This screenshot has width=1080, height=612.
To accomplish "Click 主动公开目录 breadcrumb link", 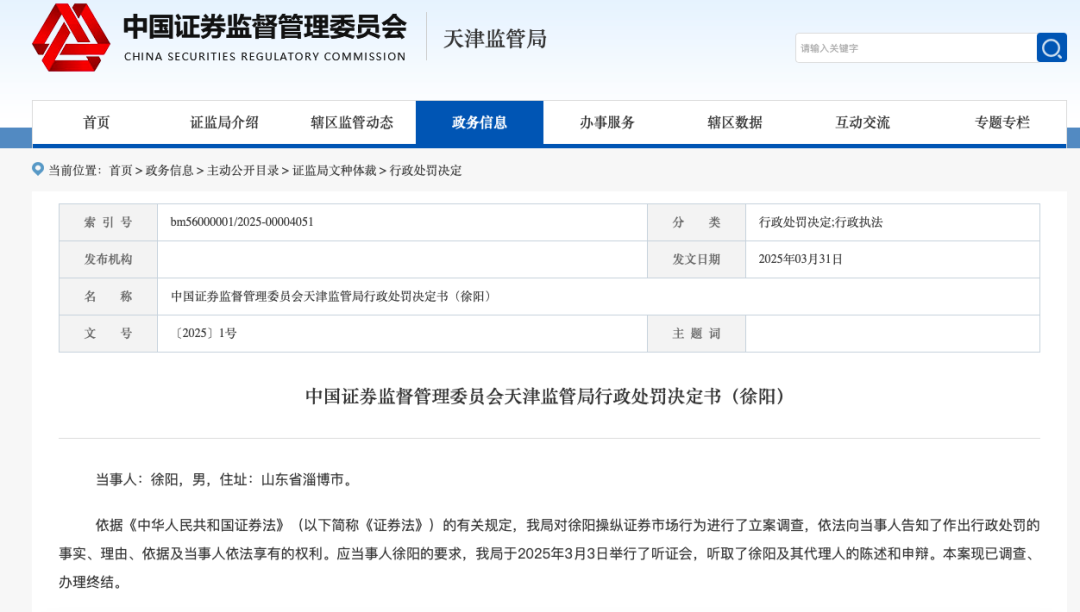I will point(243,171).
